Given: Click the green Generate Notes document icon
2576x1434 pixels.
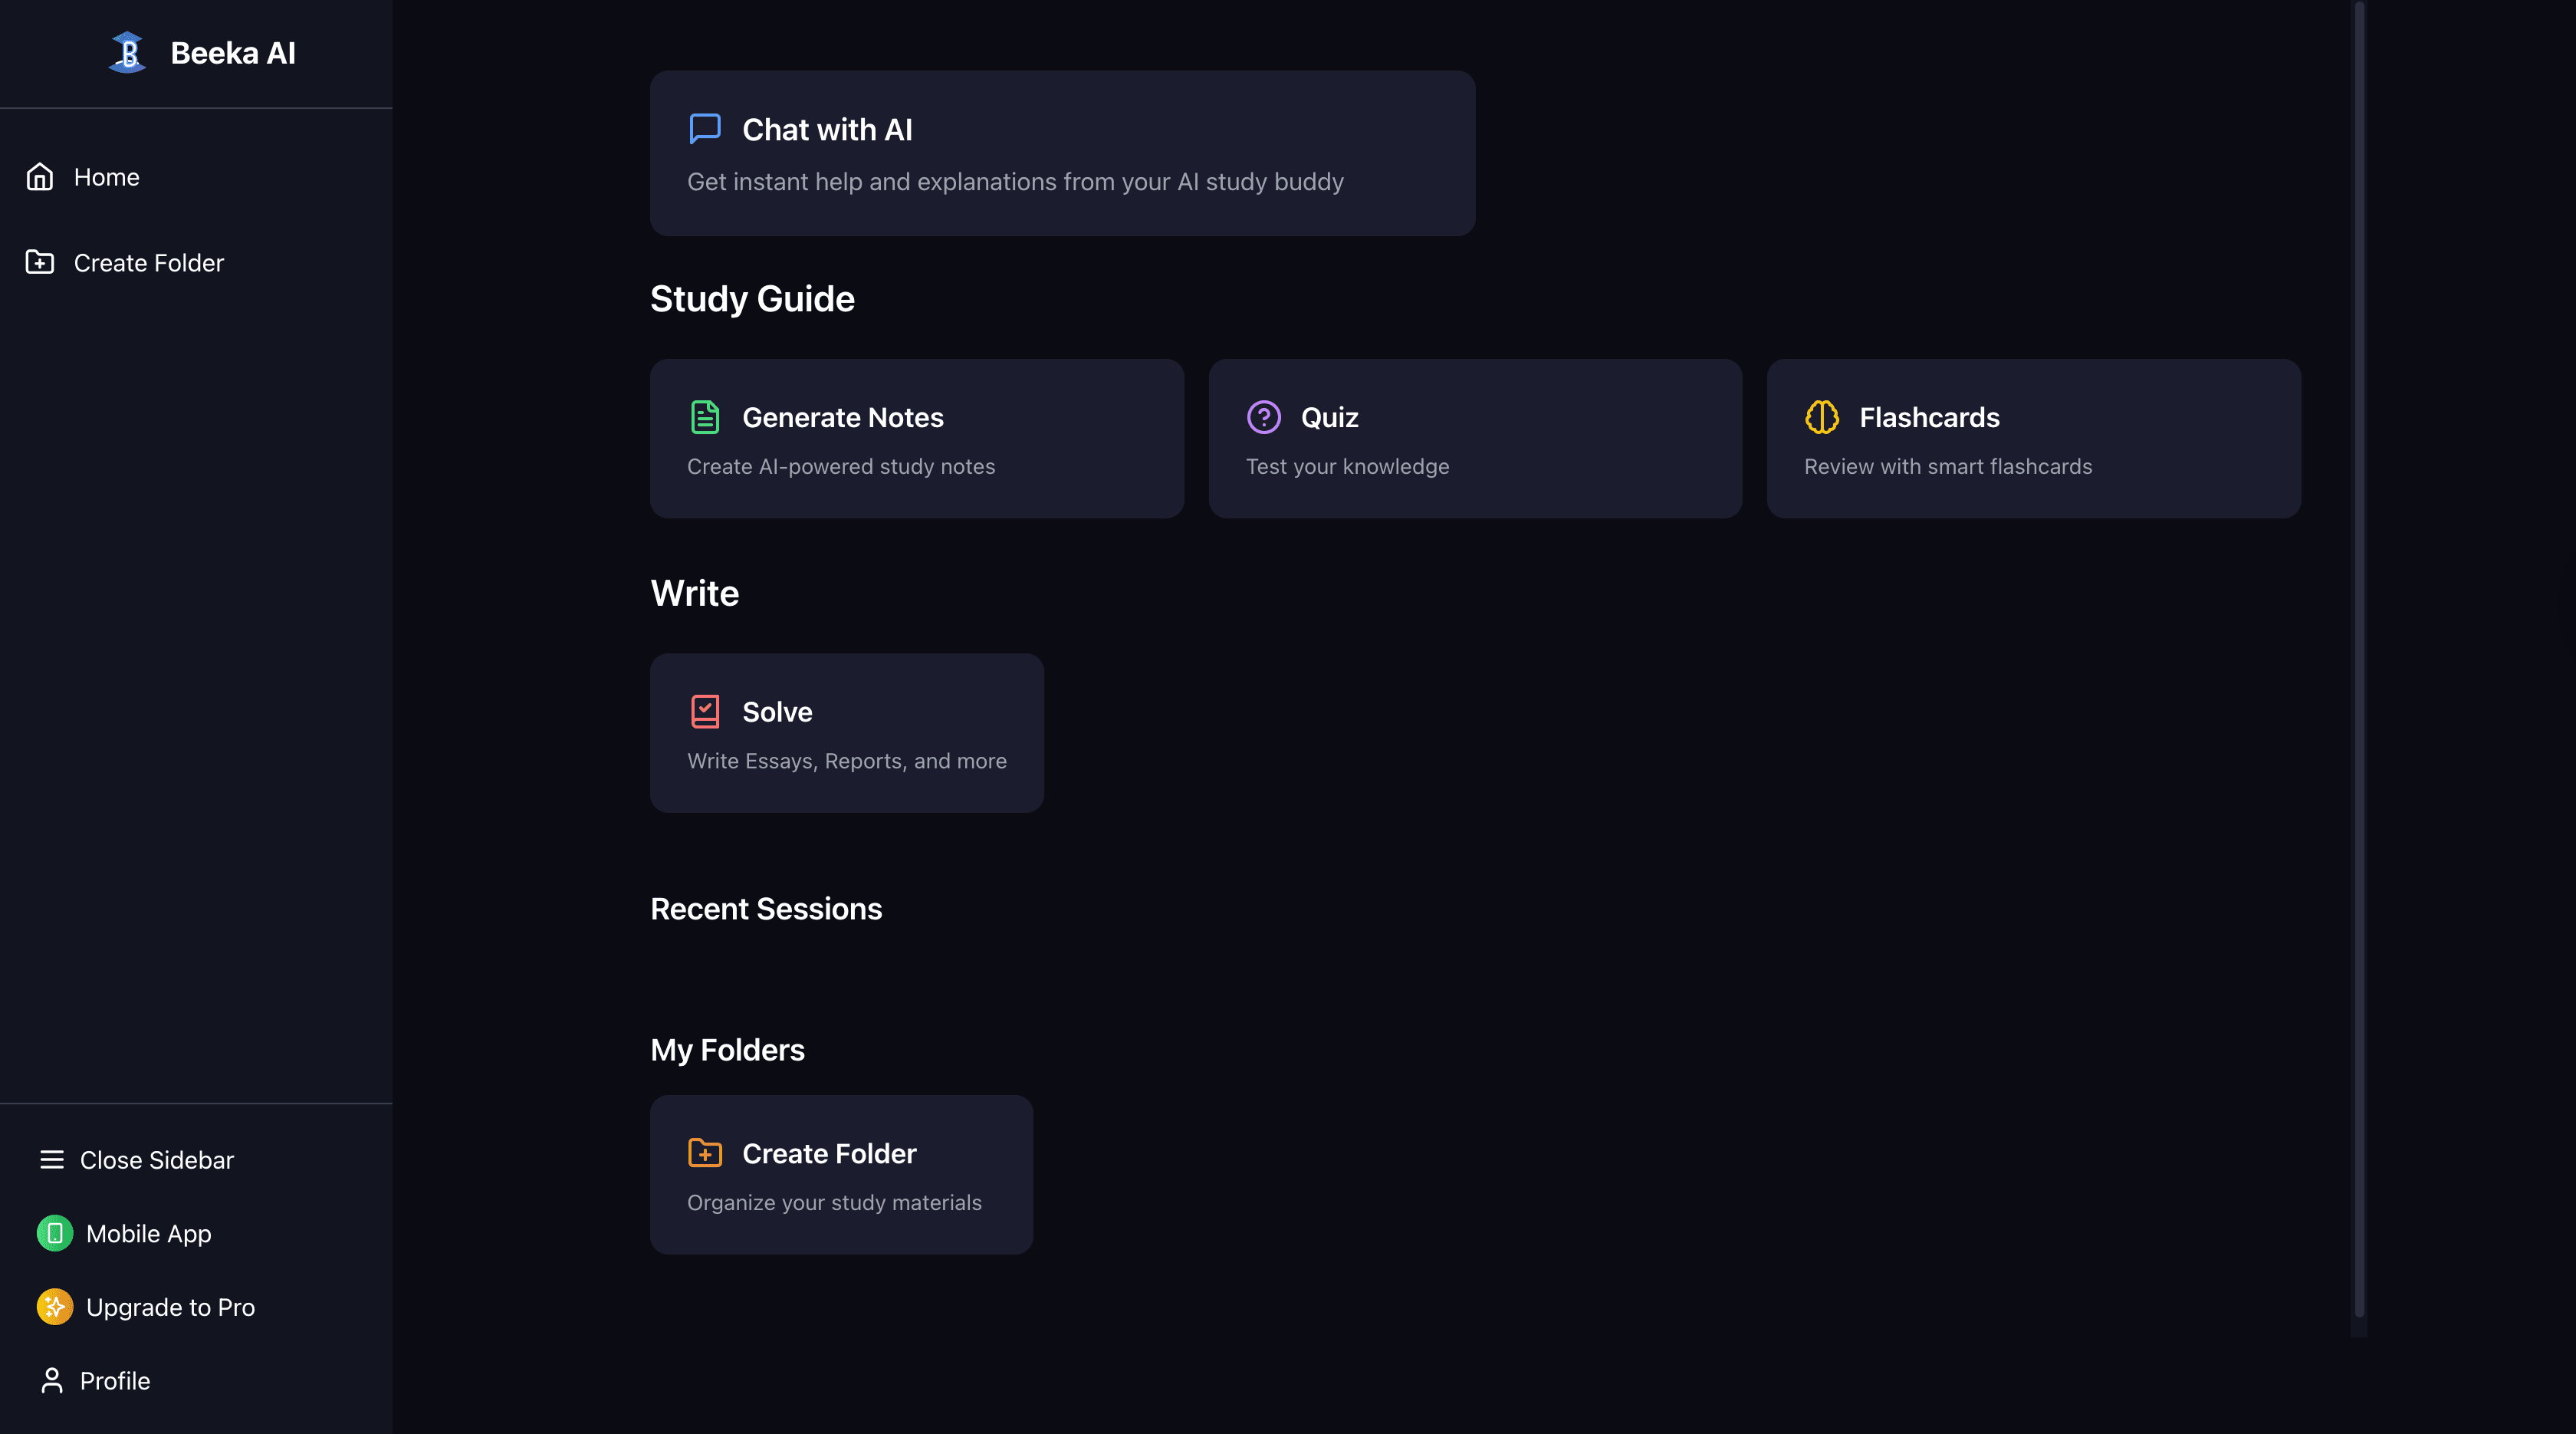Looking at the screenshot, I should 705,417.
